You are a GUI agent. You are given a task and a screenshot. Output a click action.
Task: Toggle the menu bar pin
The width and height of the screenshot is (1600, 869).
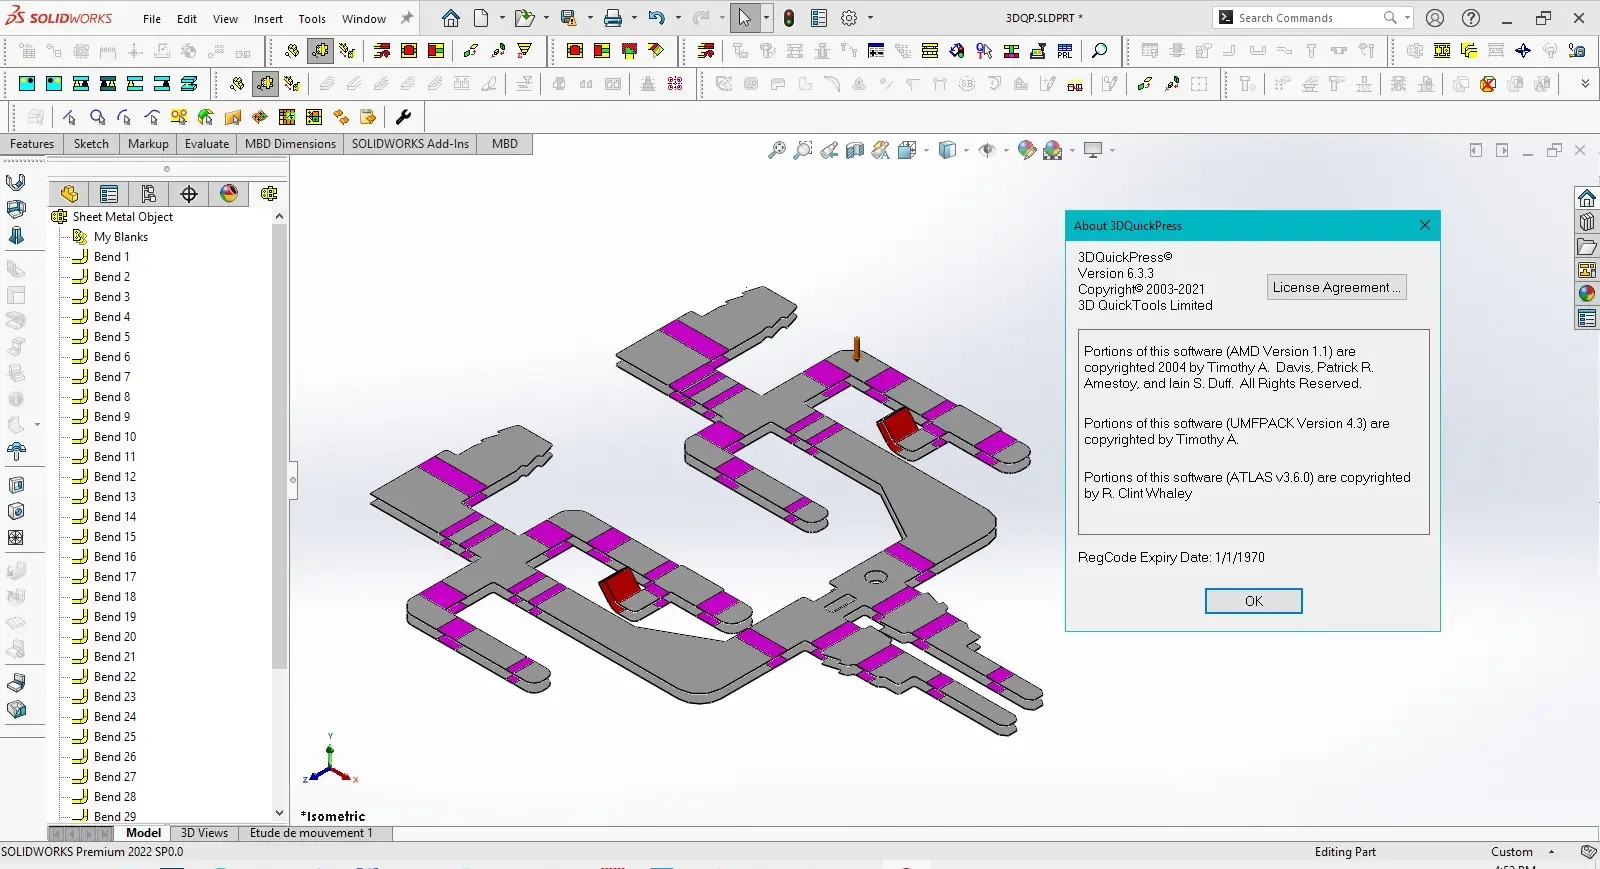(x=407, y=18)
